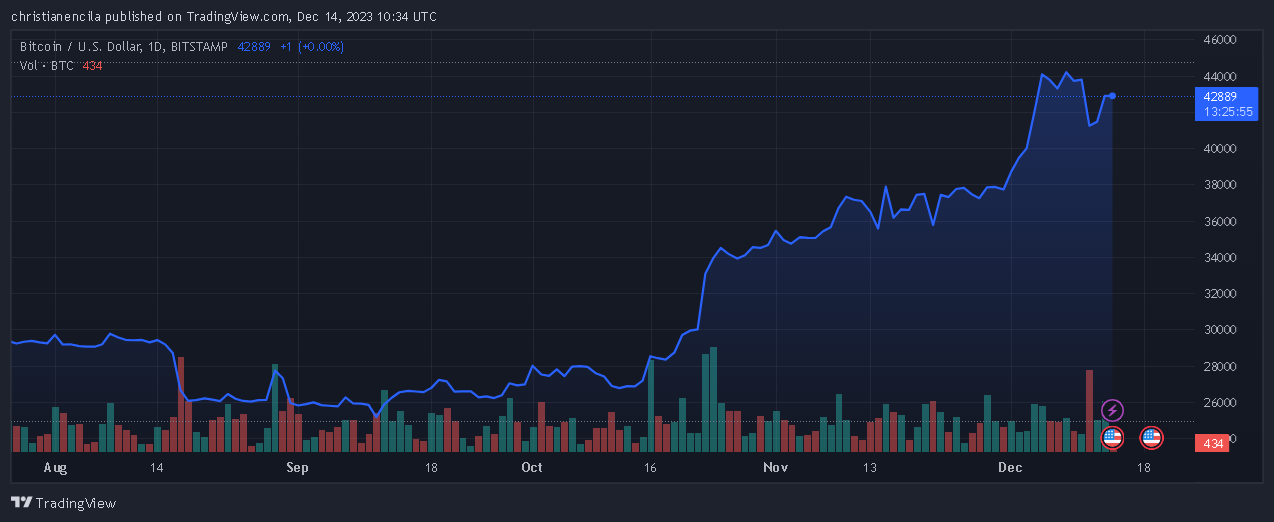The image size is (1274, 522).
Task: Click the 18 date label right of Dec
Action: pyautogui.click(x=1143, y=467)
